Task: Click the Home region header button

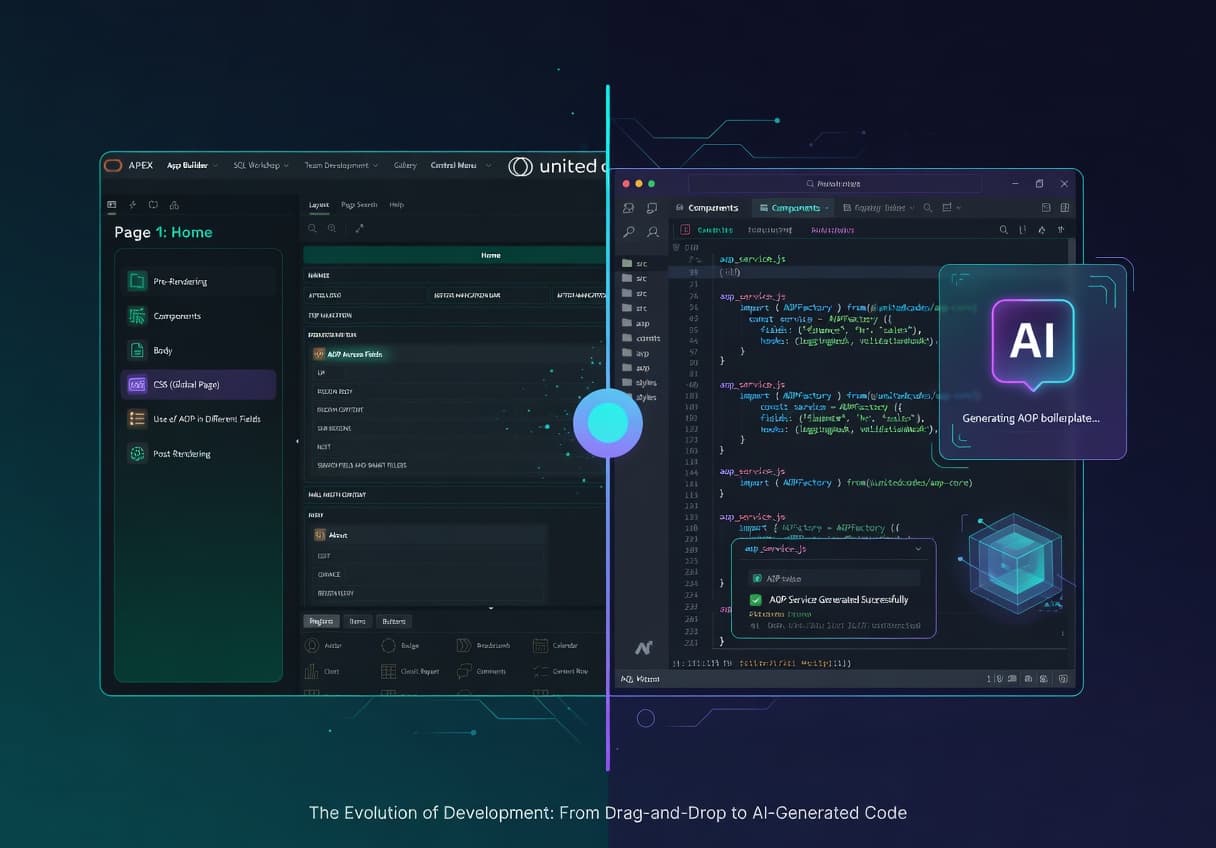Action: pos(490,255)
